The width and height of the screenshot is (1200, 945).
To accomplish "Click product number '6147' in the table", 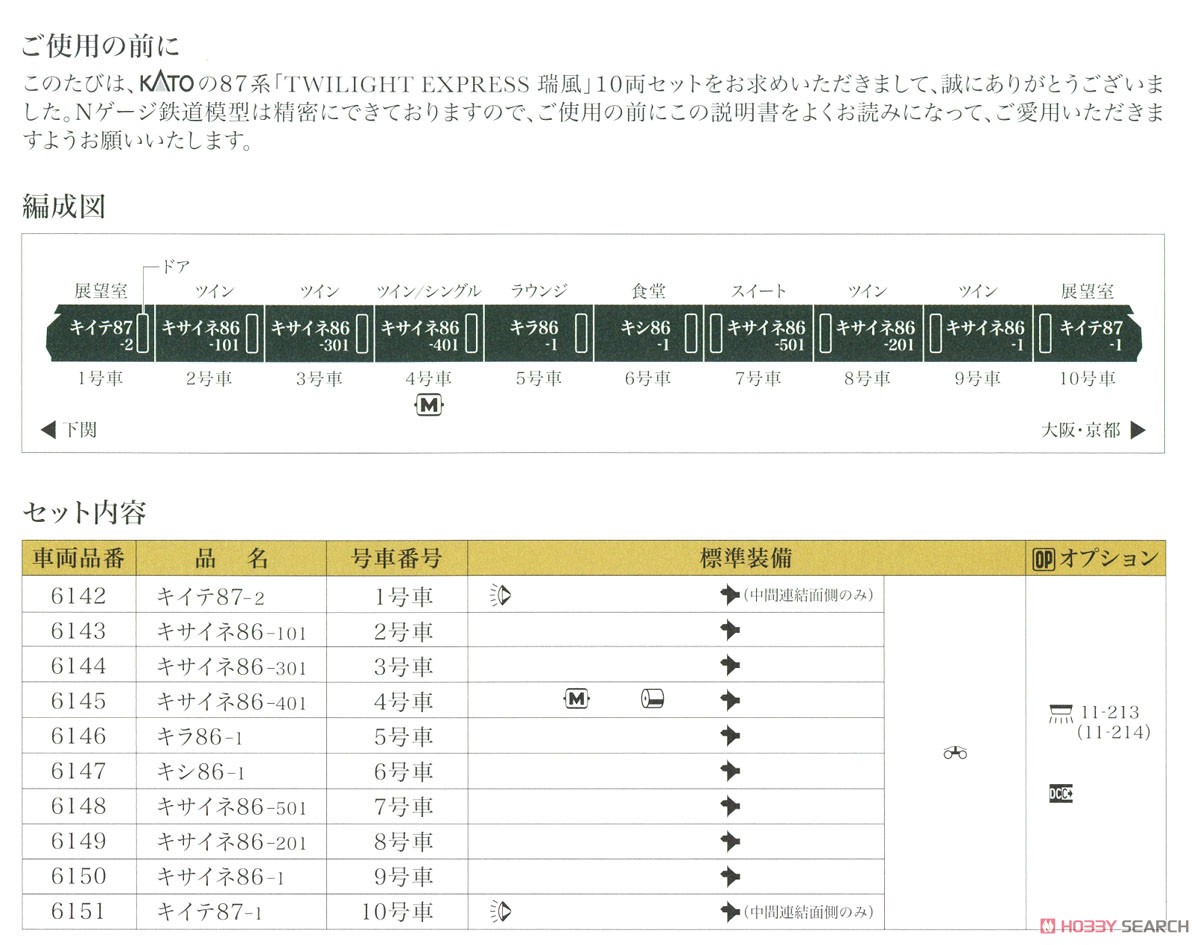I will (77, 771).
